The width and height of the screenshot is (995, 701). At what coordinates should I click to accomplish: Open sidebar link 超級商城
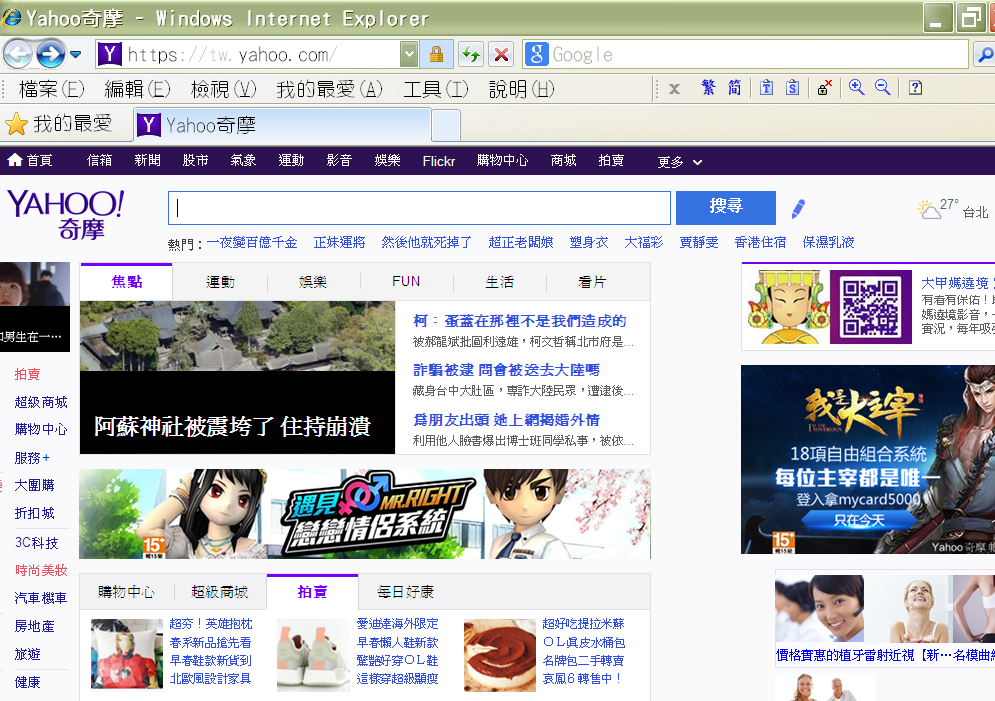[41, 402]
